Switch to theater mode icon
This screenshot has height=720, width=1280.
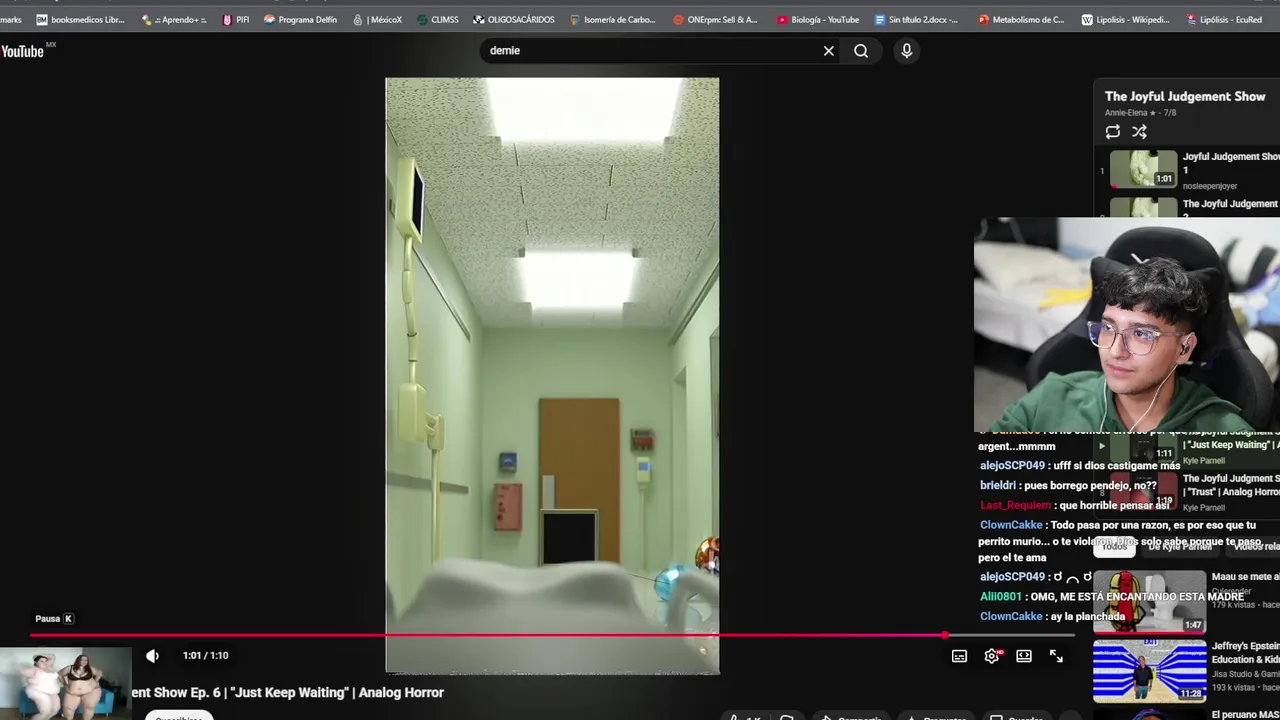point(1024,656)
